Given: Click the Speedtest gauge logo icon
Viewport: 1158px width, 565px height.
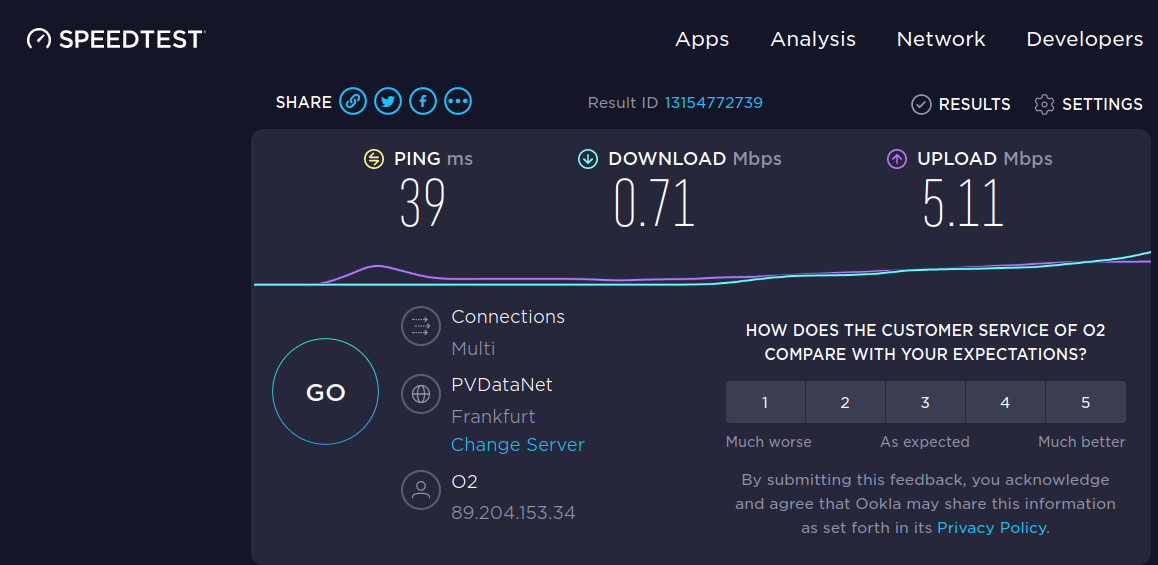Looking at the screenshot, I should [38, 39].
